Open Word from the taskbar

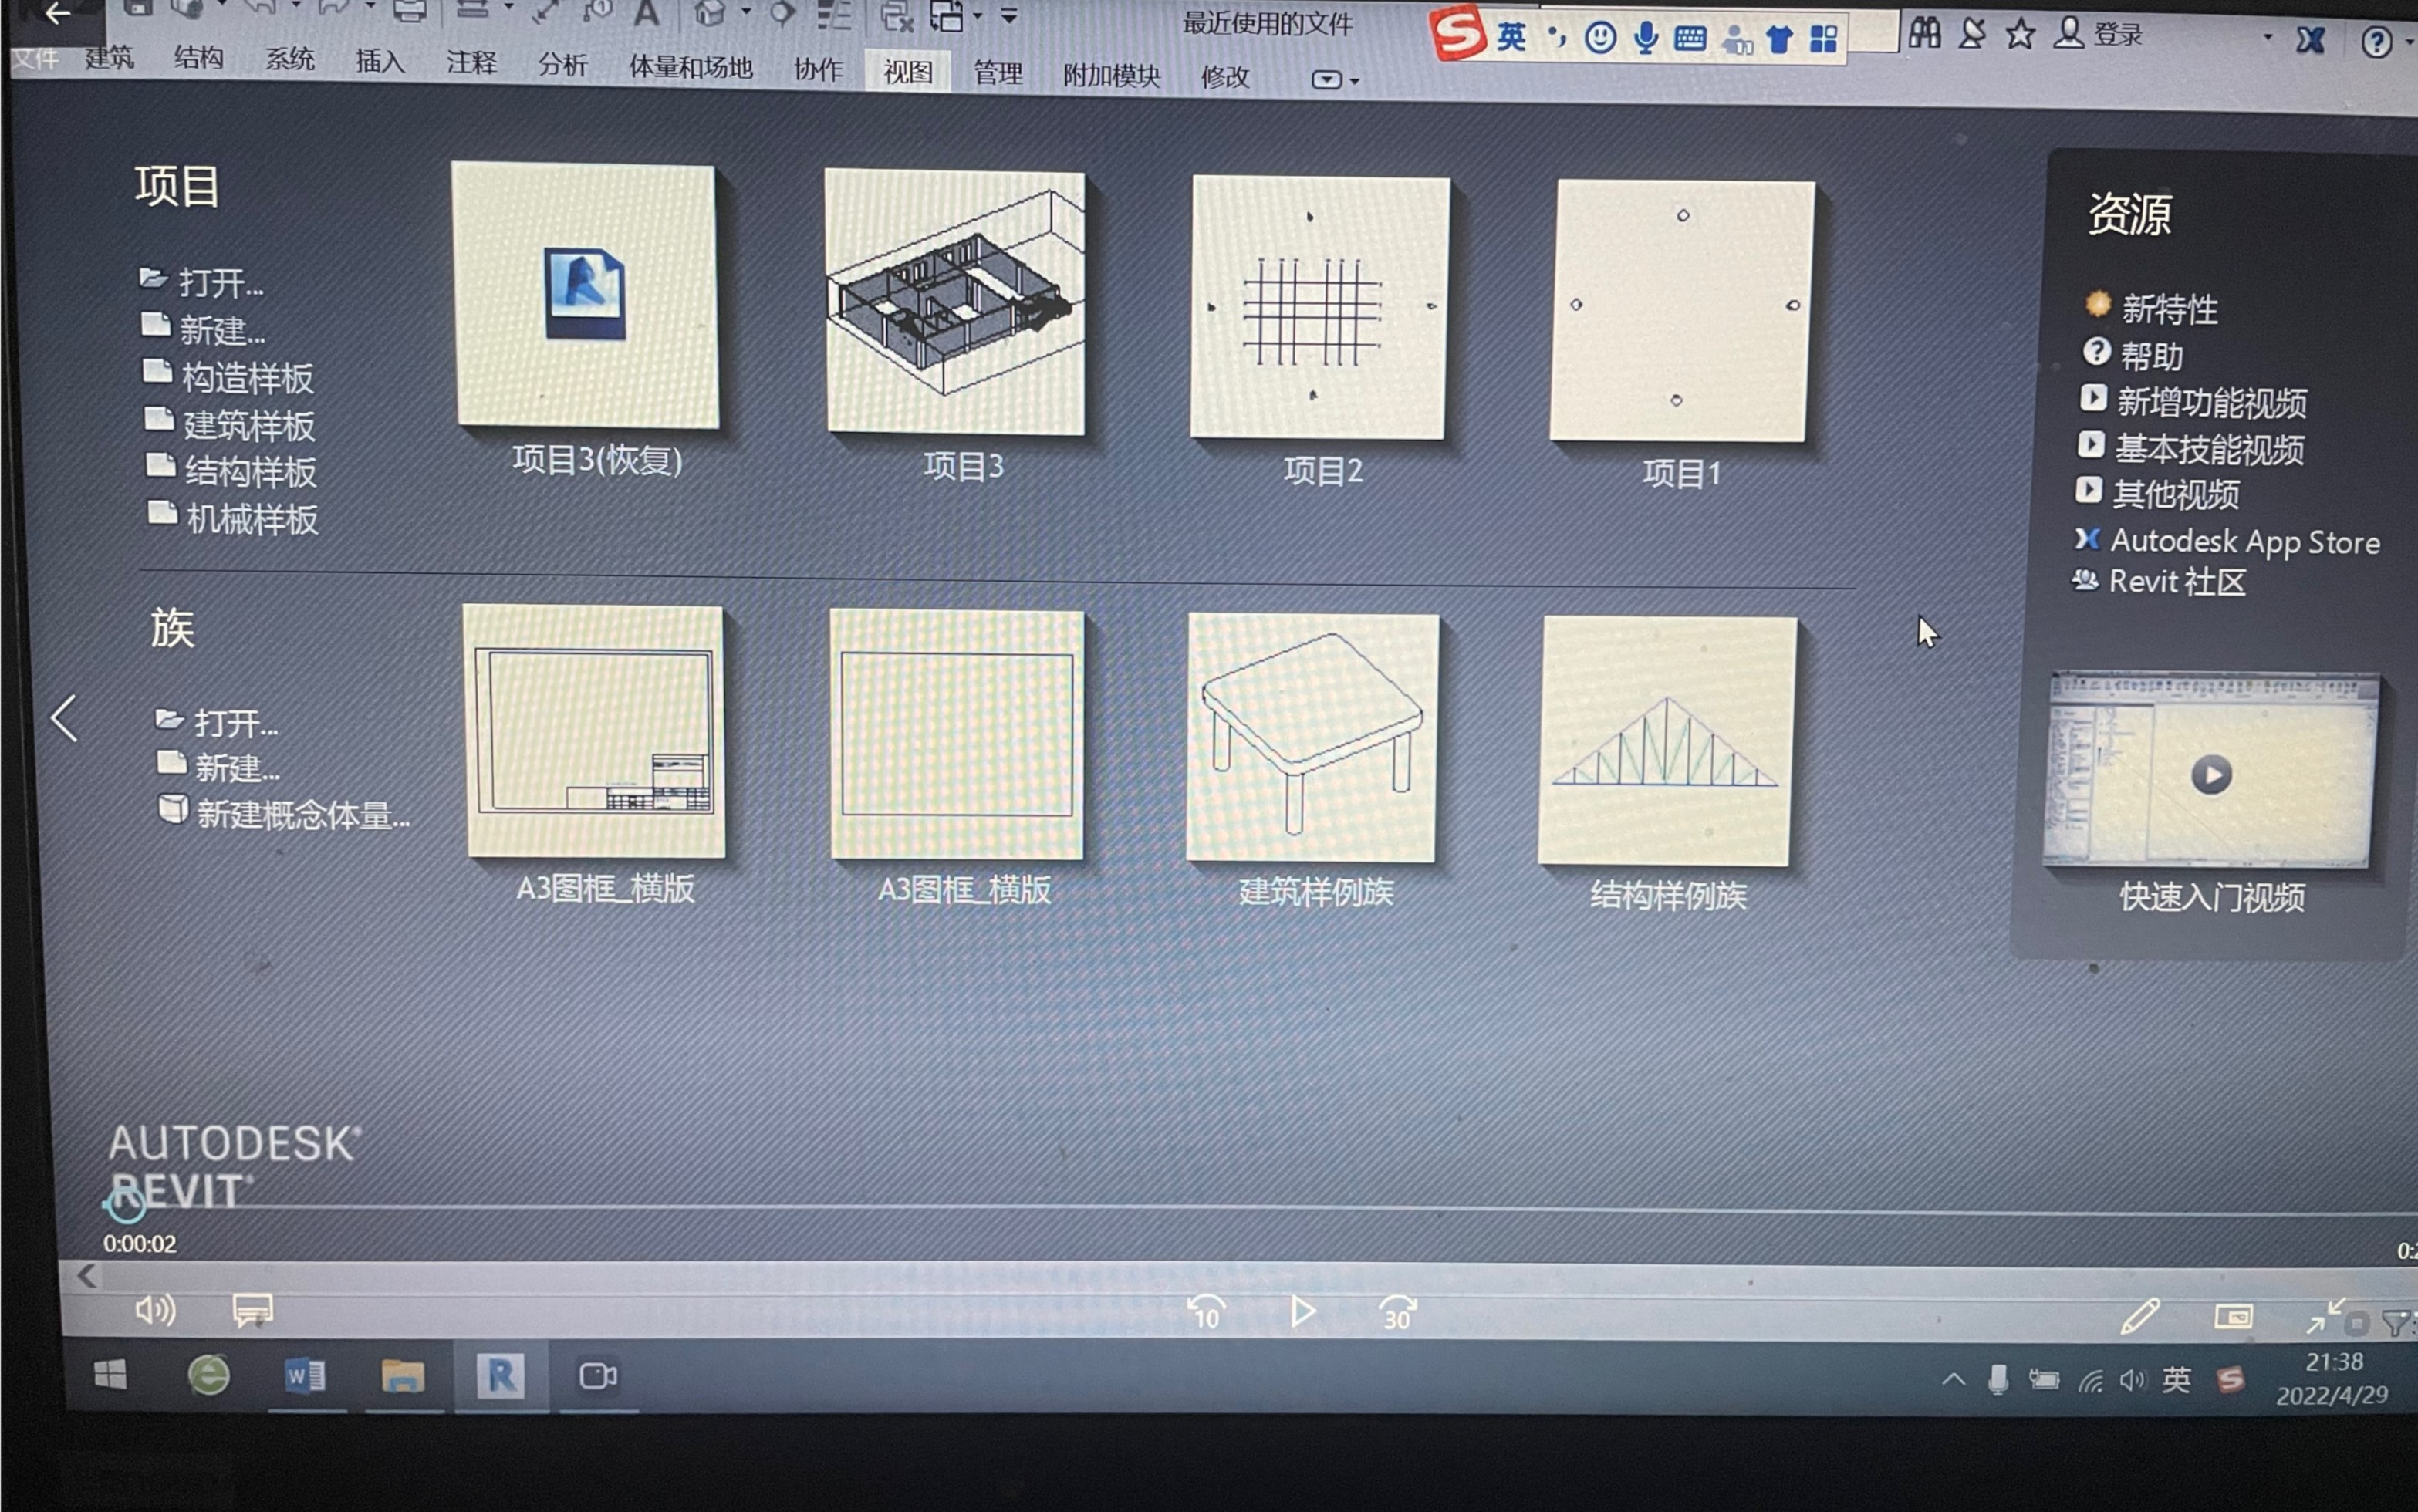[x=305, y=1376]
